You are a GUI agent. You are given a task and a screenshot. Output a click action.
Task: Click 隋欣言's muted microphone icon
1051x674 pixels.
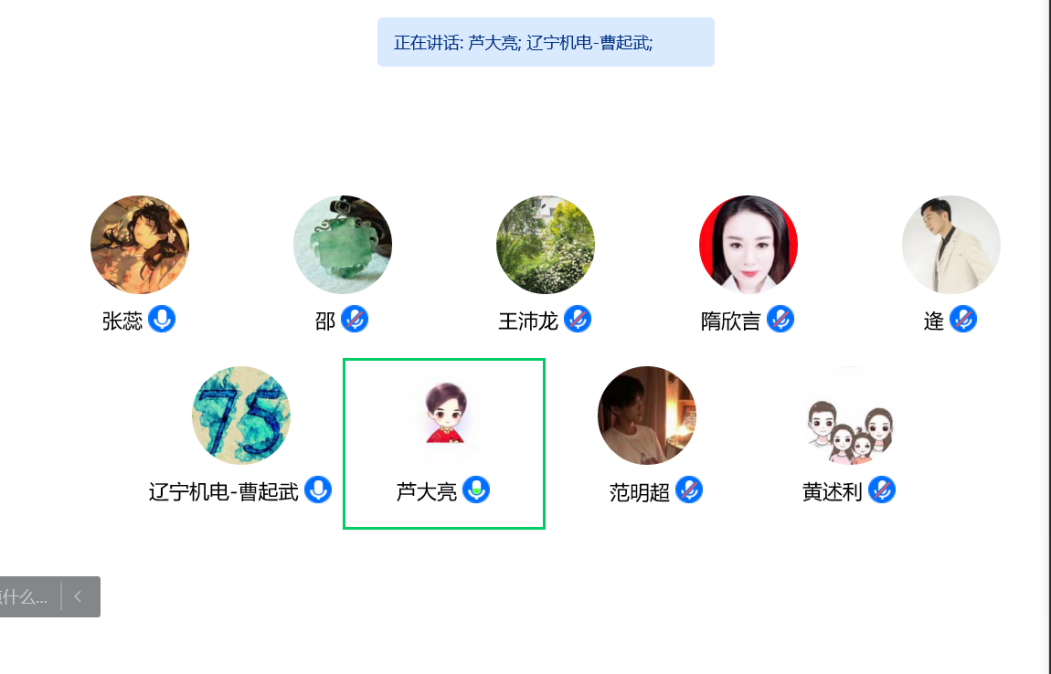pos(780,319)
